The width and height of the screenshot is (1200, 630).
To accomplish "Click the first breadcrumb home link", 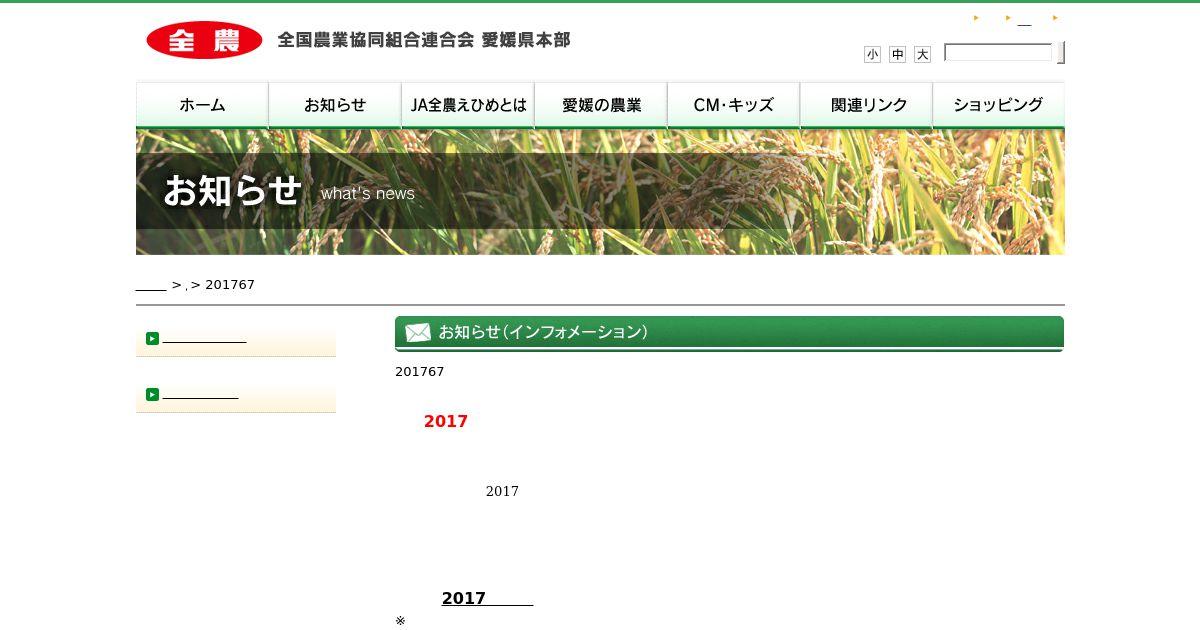I will [151, 285].
